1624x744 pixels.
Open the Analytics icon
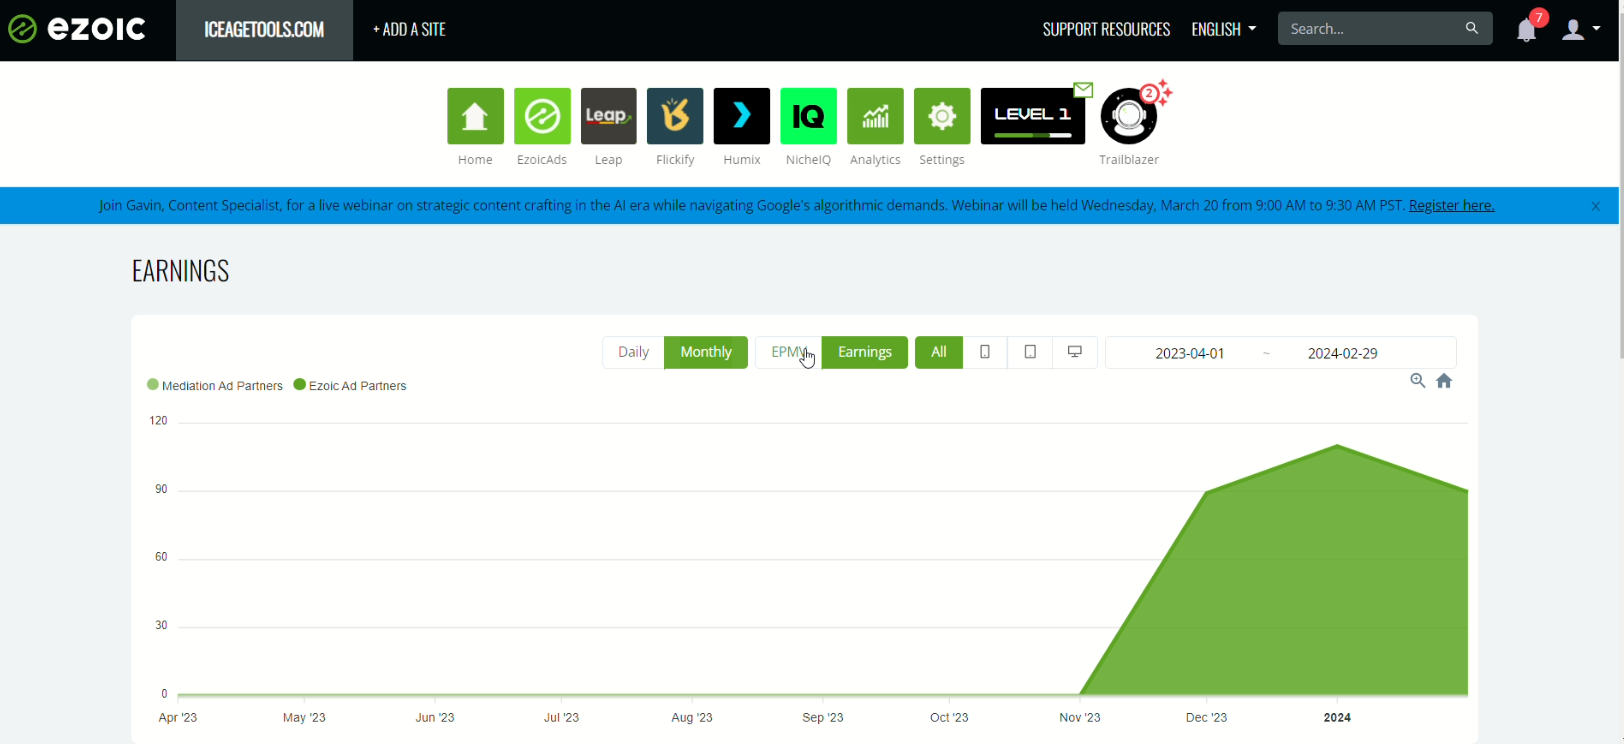[x=875, y=116]
